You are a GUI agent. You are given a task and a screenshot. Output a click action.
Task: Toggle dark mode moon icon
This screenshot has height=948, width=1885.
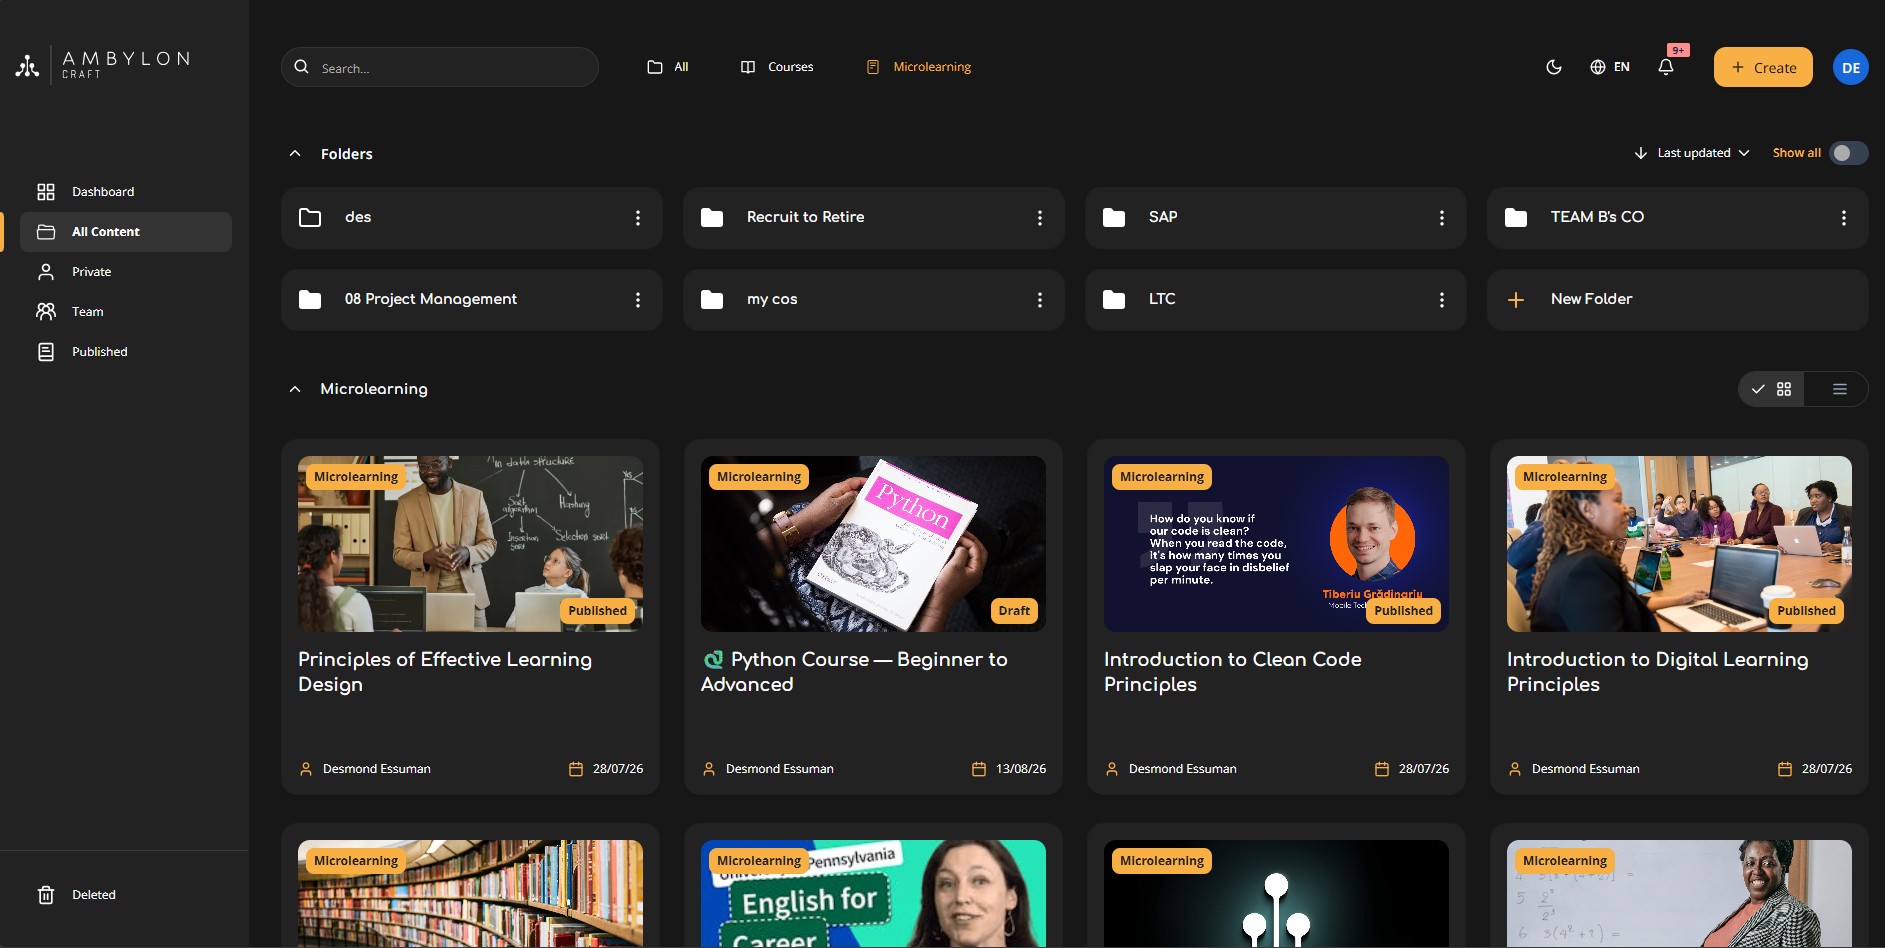click(x=1554, y=67)
